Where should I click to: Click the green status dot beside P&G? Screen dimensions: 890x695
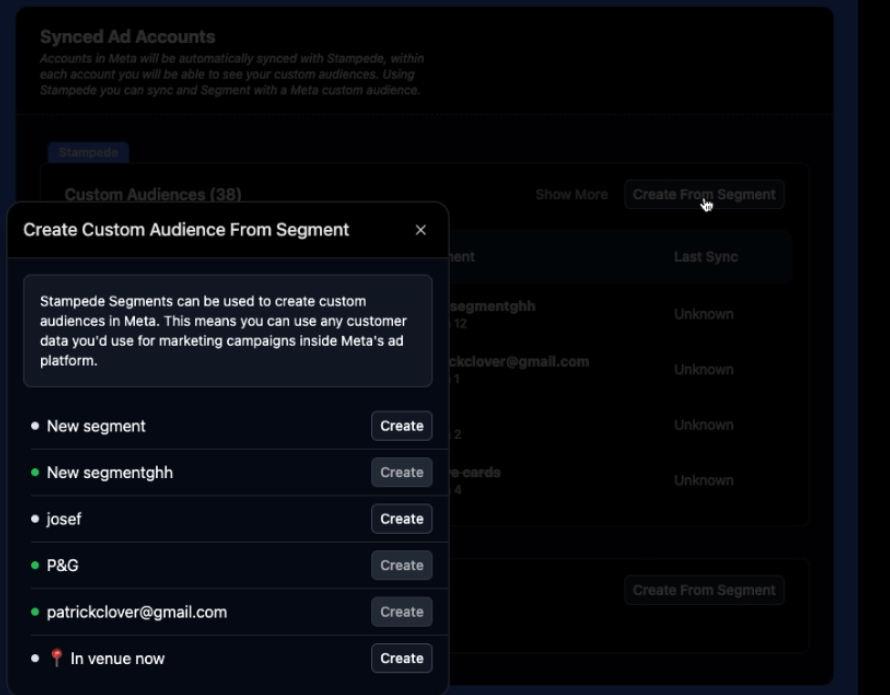tap(35, 565)
